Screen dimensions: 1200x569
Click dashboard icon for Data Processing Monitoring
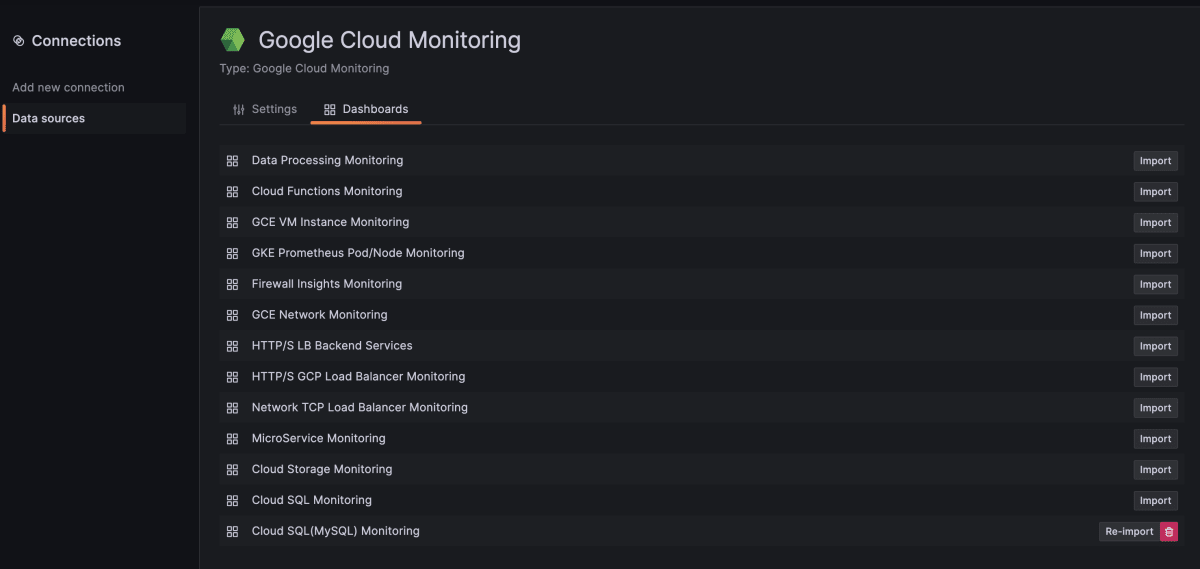coord(232,161)
